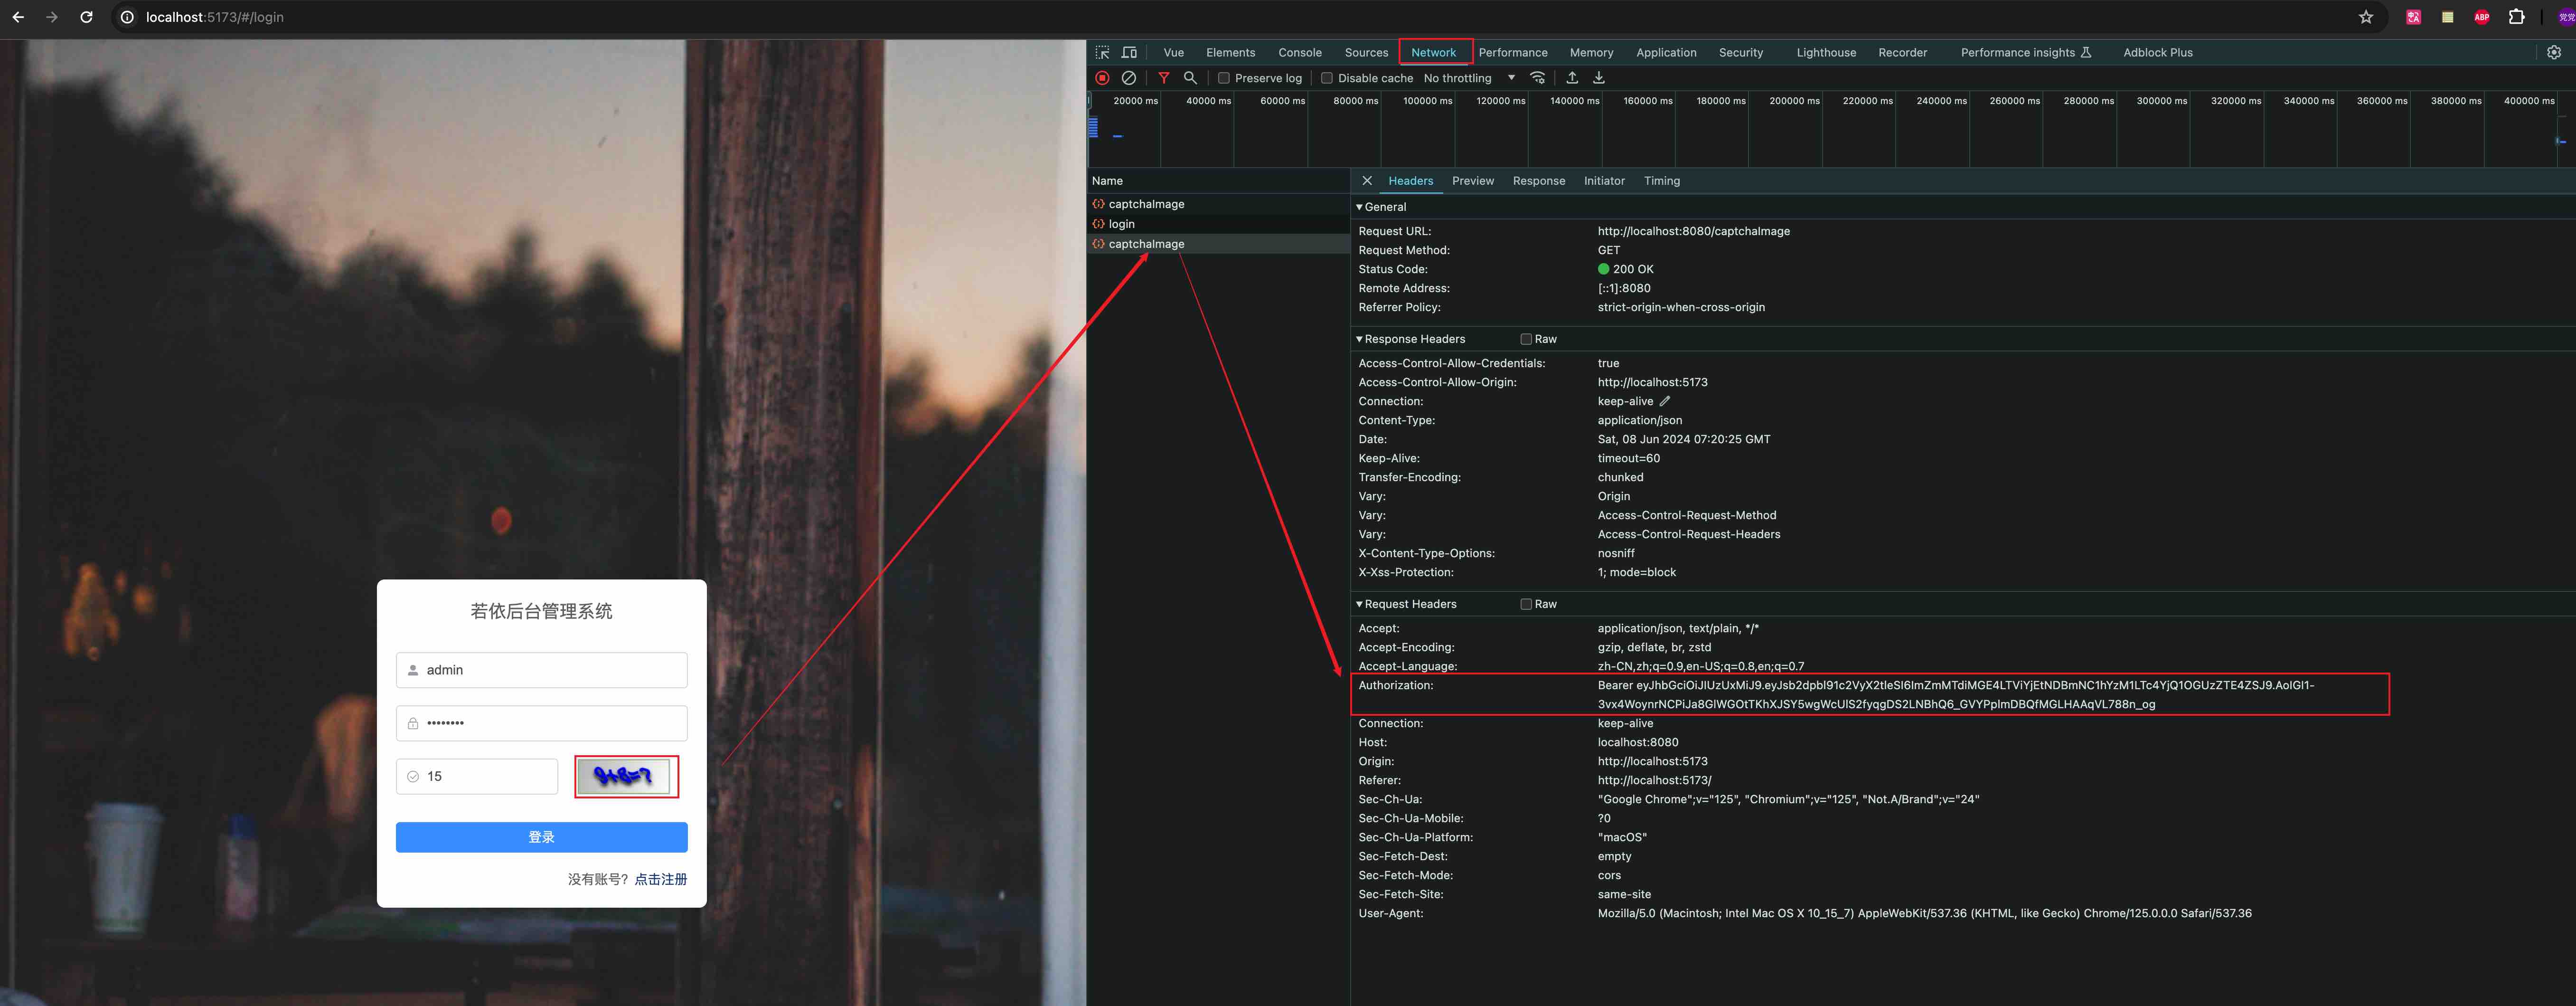Clear the network log
Screen dimensions: 2576x1006
[x=1129, y=78]
